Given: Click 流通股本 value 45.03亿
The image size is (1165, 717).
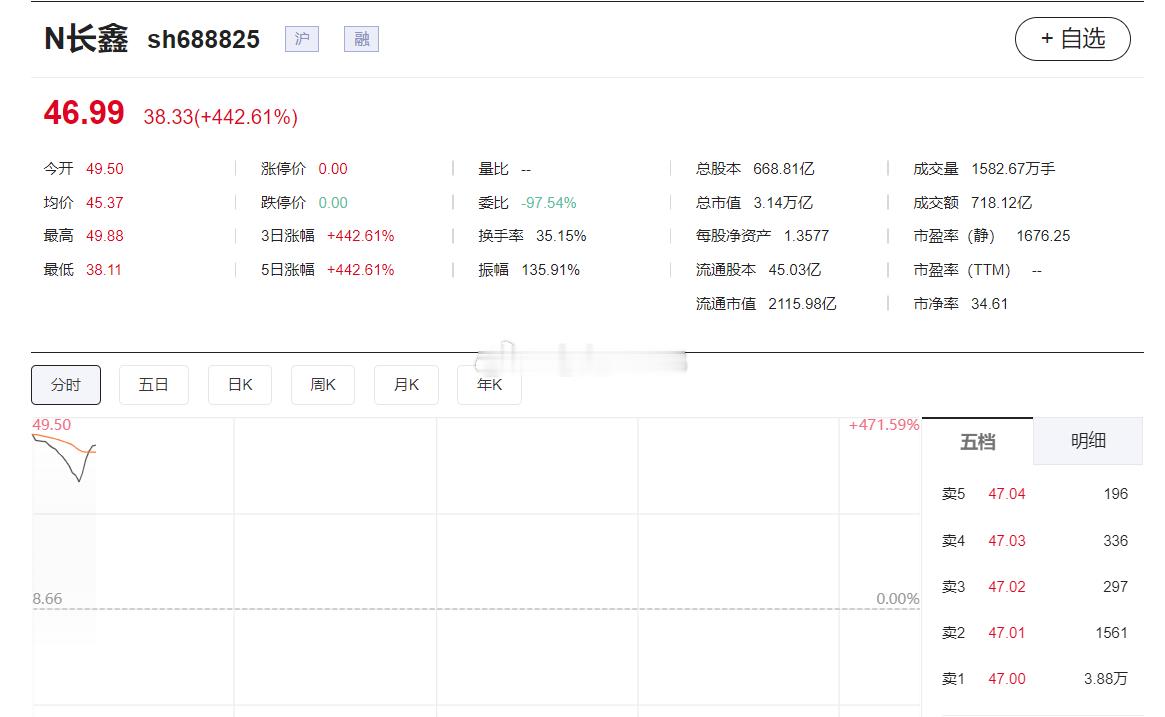Looking at the screenshot, I should coord(794,270).
